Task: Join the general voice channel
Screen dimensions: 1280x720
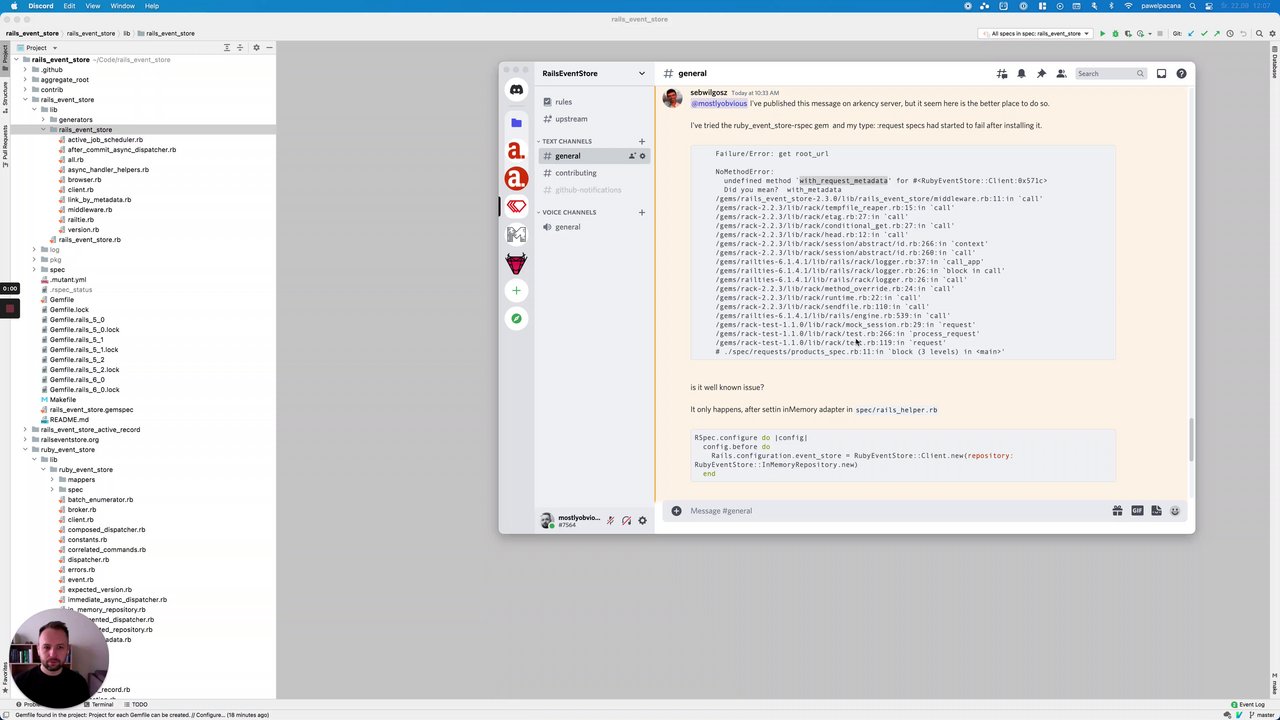Action: point(594,227)
